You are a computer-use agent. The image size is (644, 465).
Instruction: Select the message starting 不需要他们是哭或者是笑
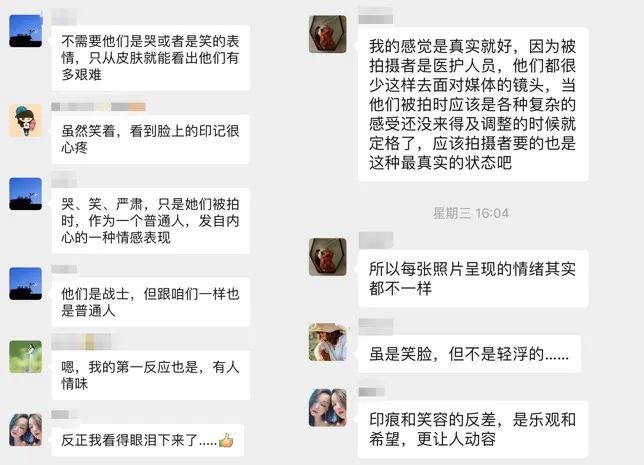click(151, 58)
